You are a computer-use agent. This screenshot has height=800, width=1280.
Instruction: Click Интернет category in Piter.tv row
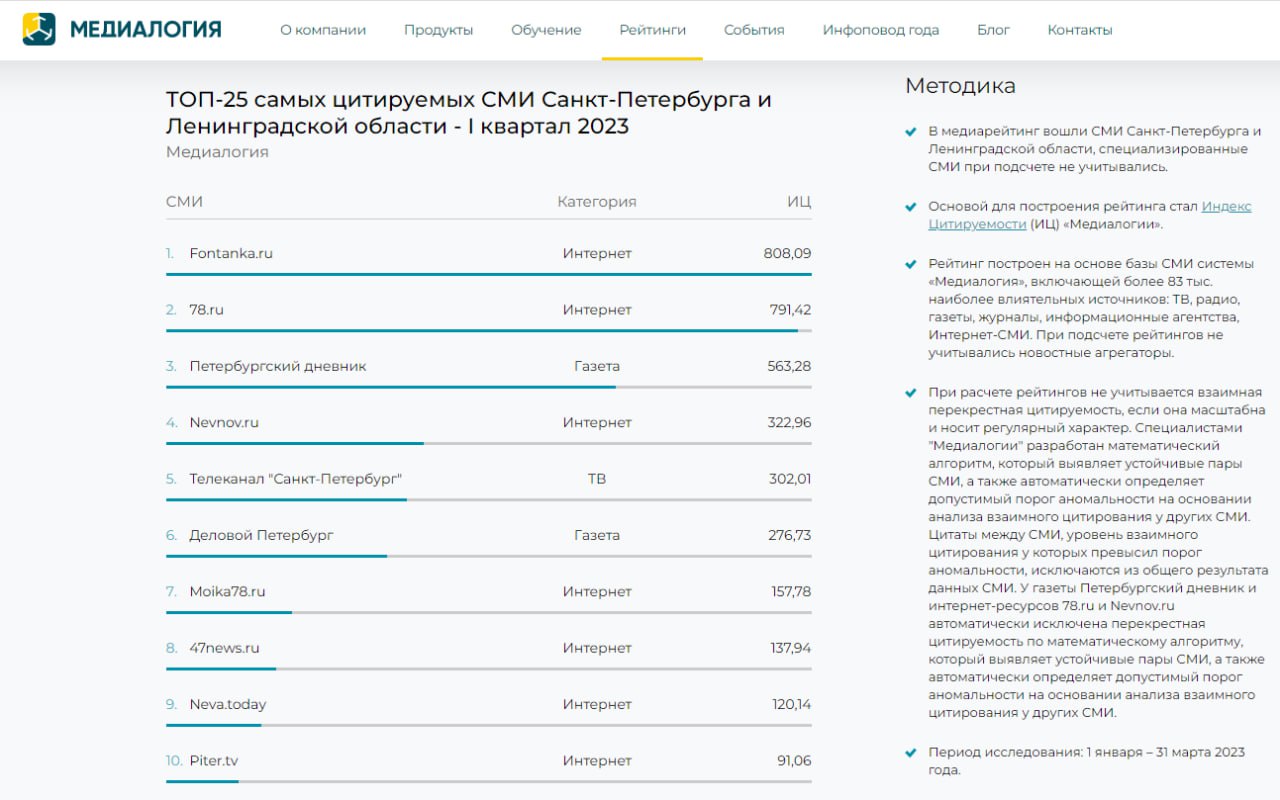pos(597,760)
